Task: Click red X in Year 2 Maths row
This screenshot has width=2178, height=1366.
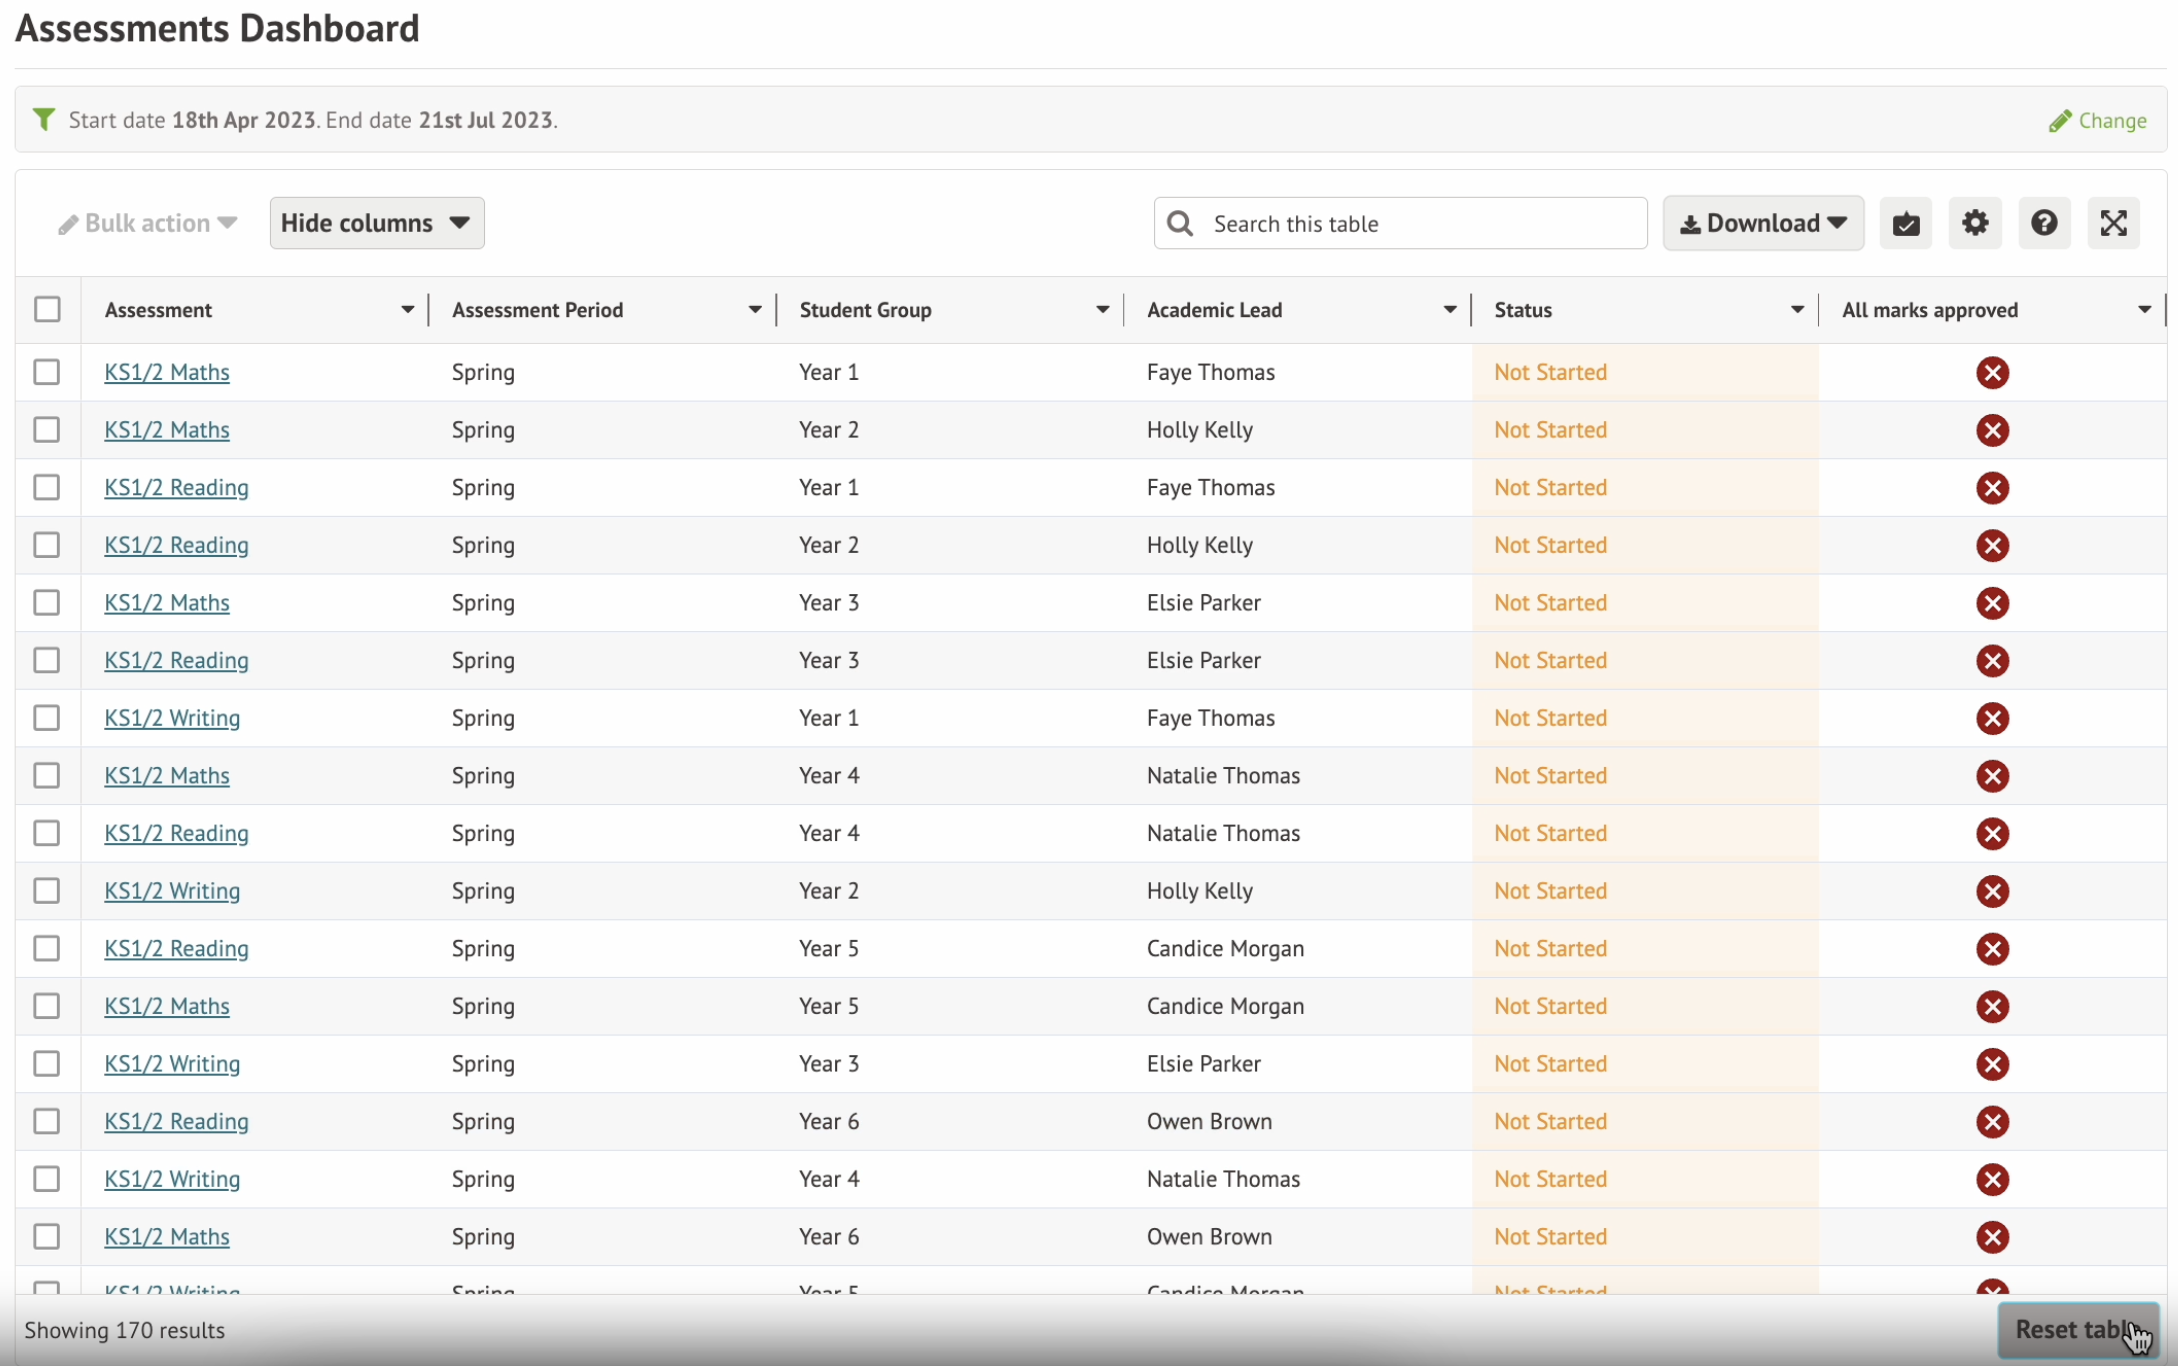Action: (x=1992, y=430)
